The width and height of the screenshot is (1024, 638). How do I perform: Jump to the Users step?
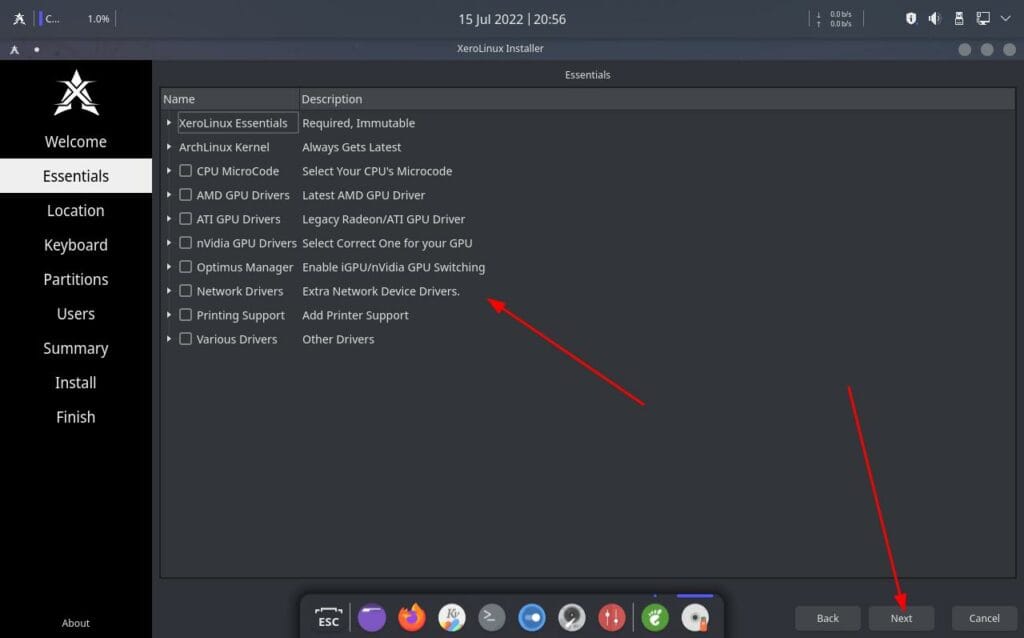[76, 314]
